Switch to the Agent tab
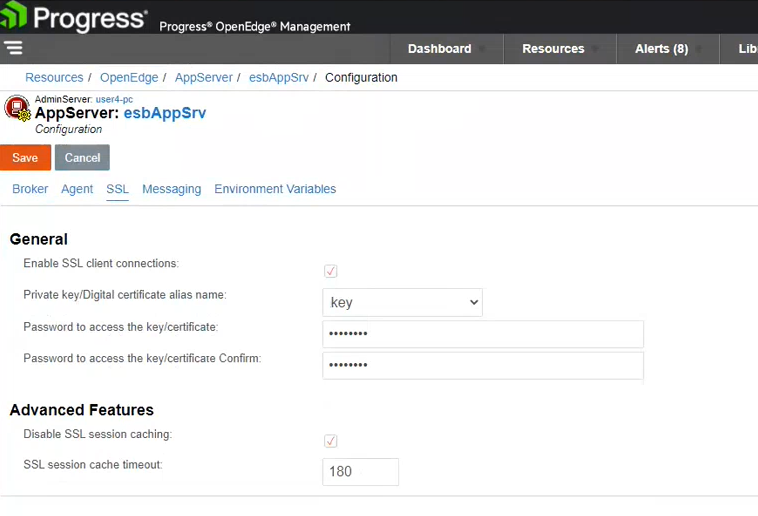Image resolution: width=758 pixels, height=516 pixels. pos(77,189)
